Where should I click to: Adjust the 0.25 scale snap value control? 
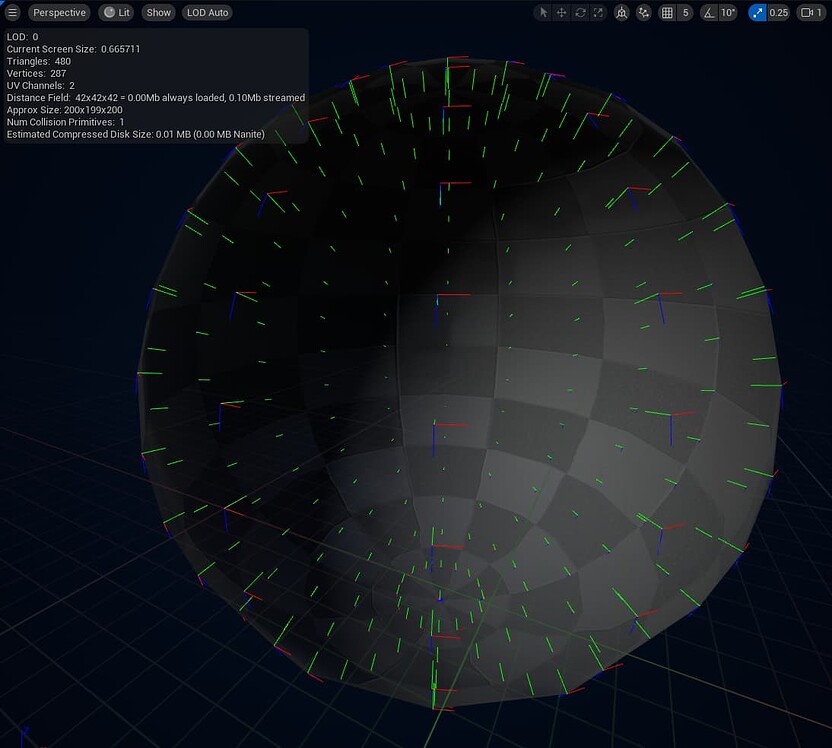click(778, 12)
